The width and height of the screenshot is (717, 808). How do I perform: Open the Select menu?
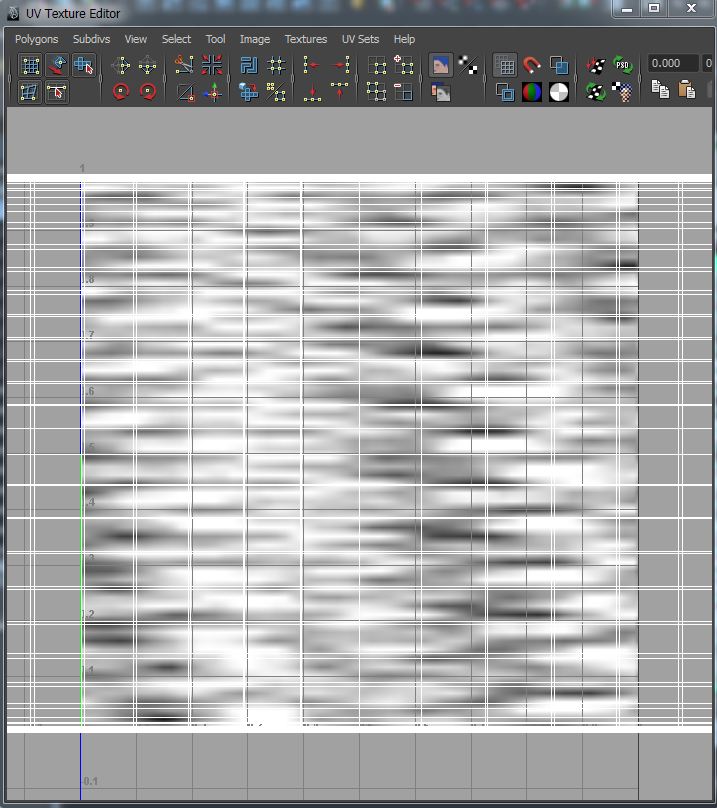tap(176, 39)
